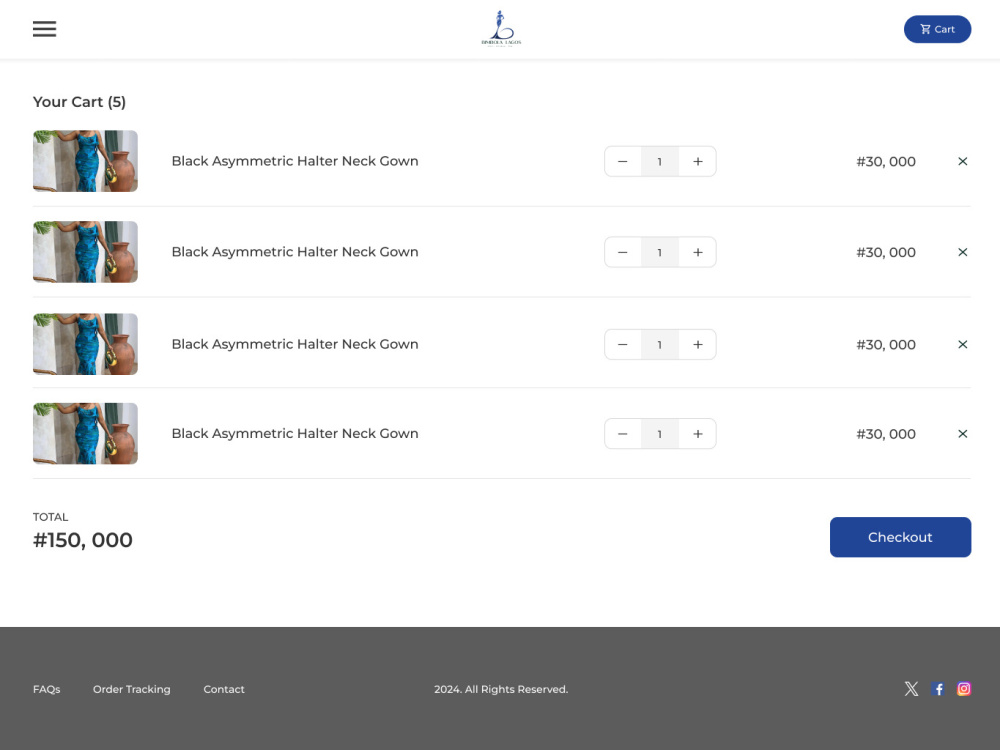
Task: Click the Bimbola Lagos logo in the header
Action: click(x=501, y=28)
